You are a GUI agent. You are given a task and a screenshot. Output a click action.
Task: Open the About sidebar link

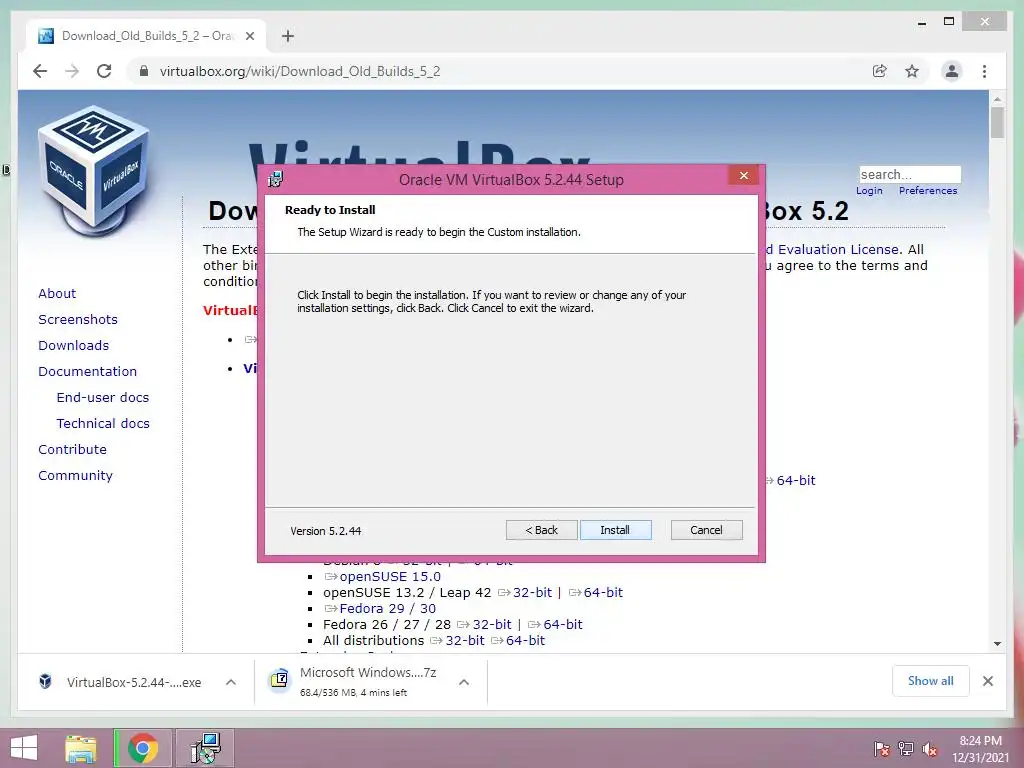click(x=57, y=293)
